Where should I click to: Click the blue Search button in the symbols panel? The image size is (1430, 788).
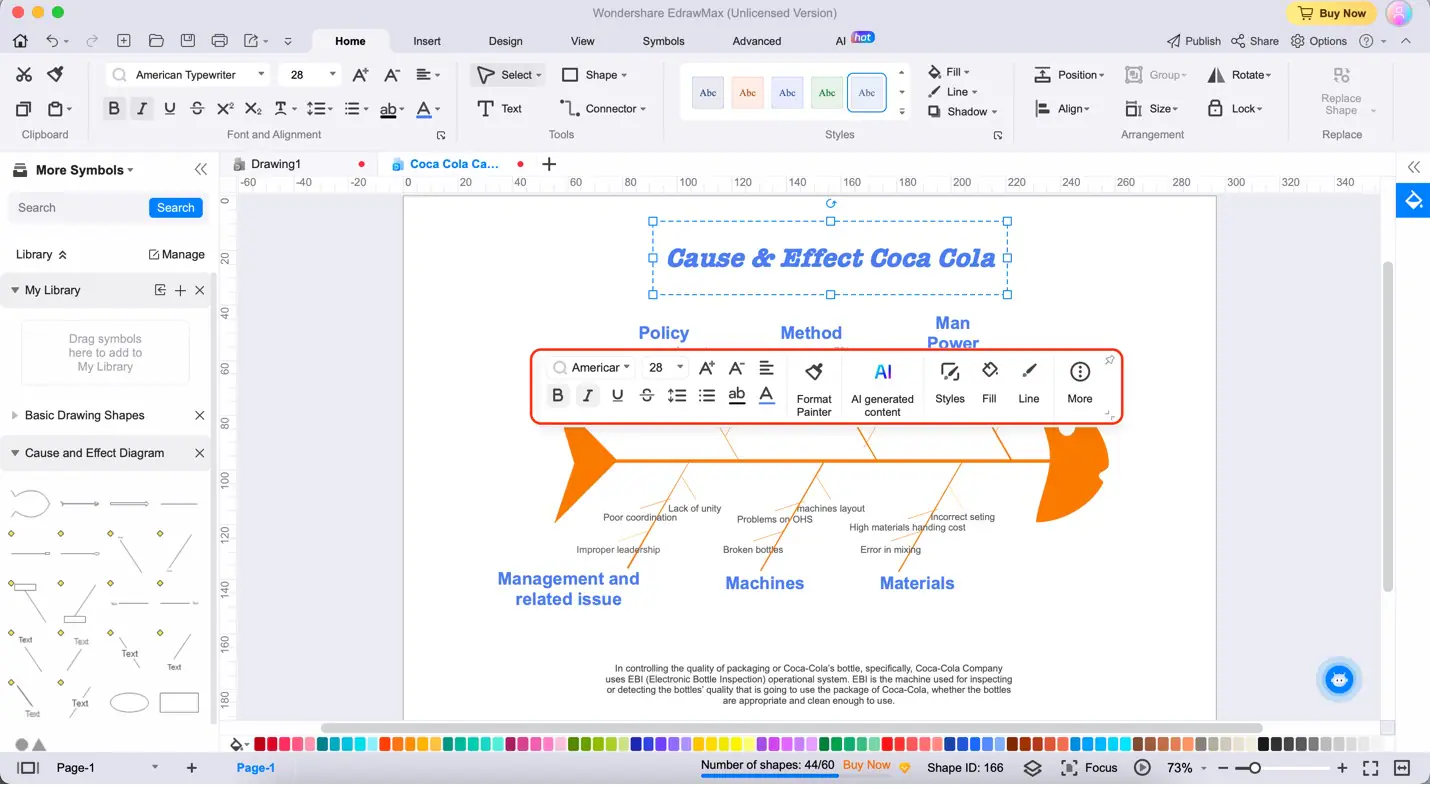coord(176,208)
